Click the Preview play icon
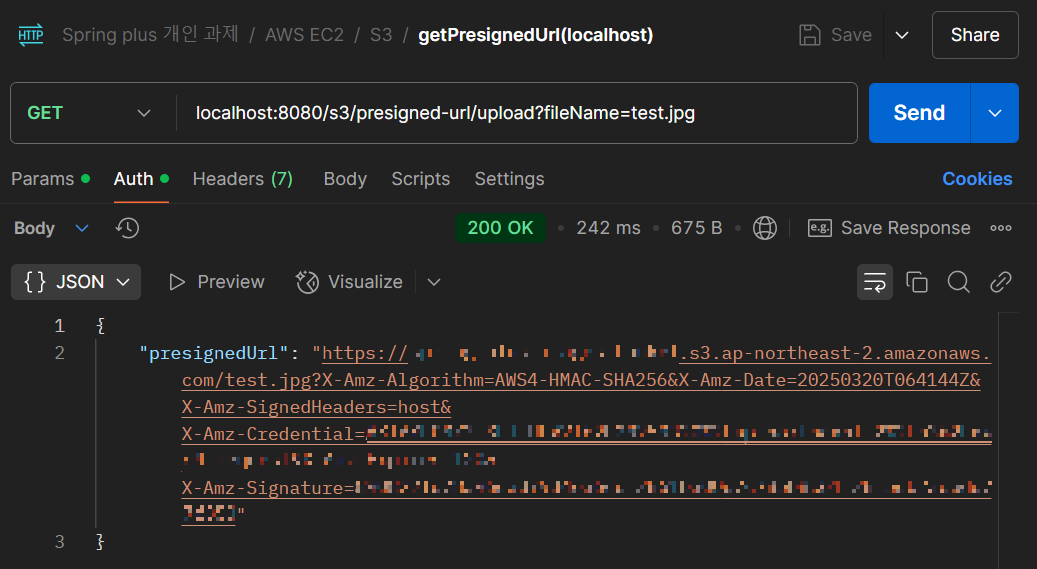 (177, 283)
